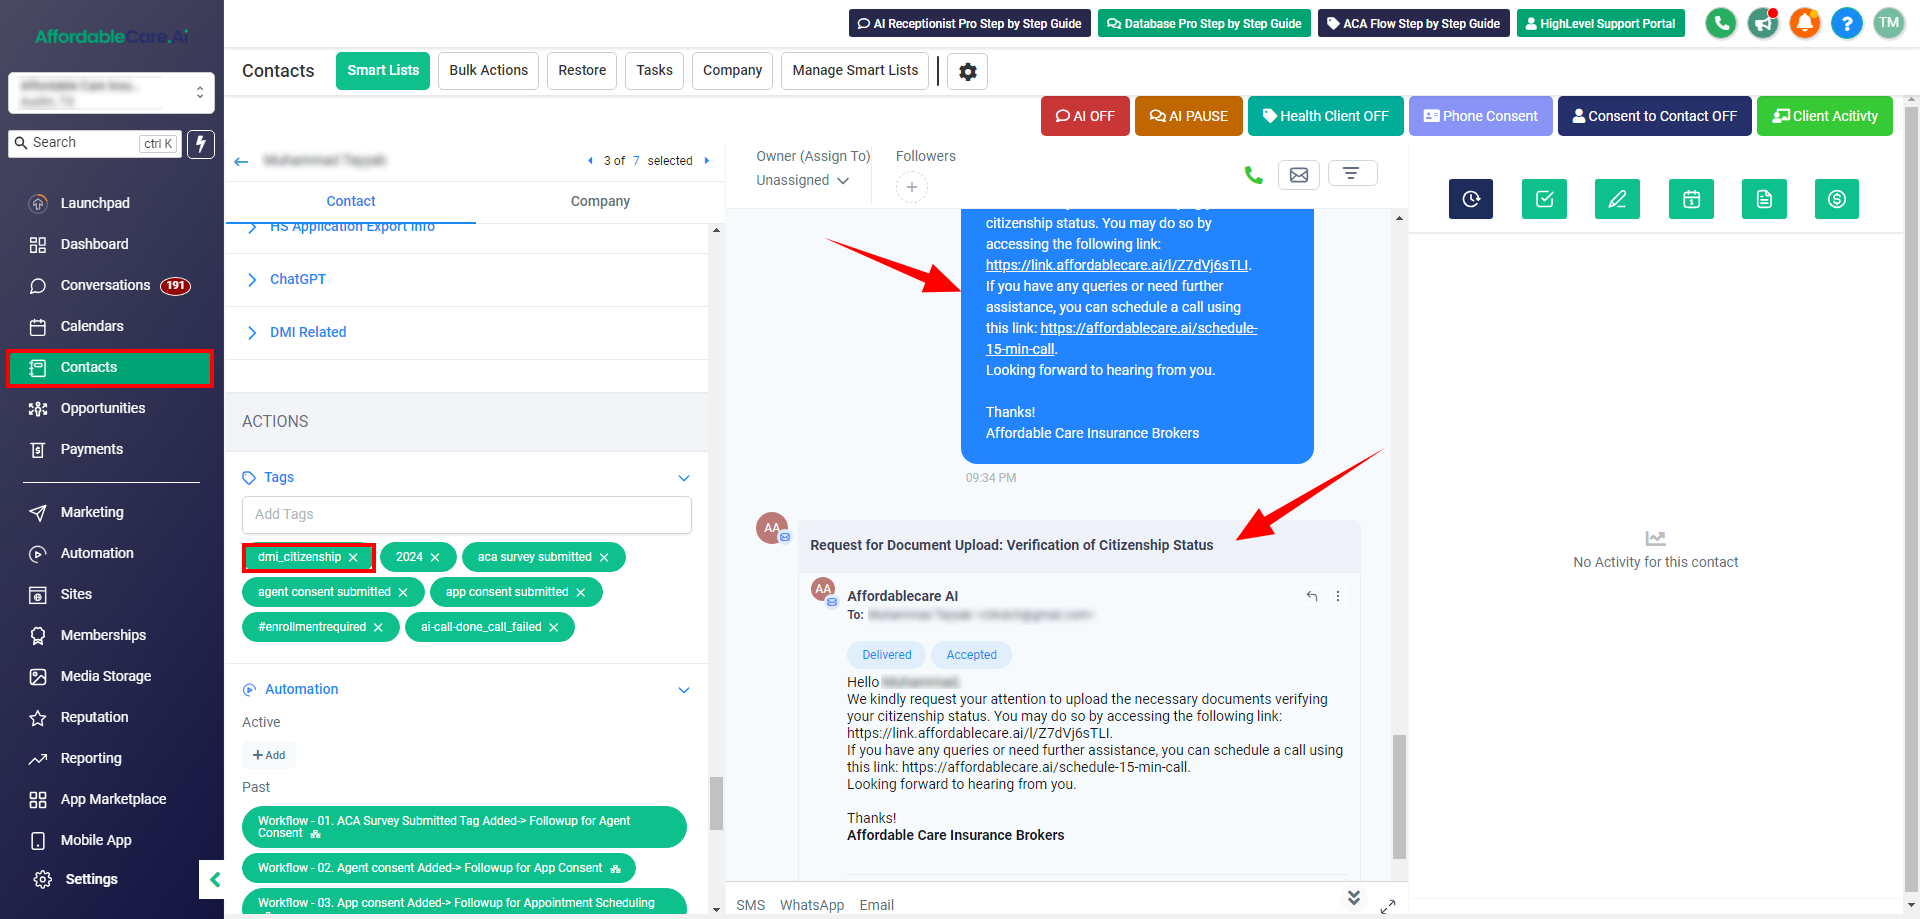Toggle Consent to Contact OFF
The image size is (1920, 919).
(x=1654, y=116)
